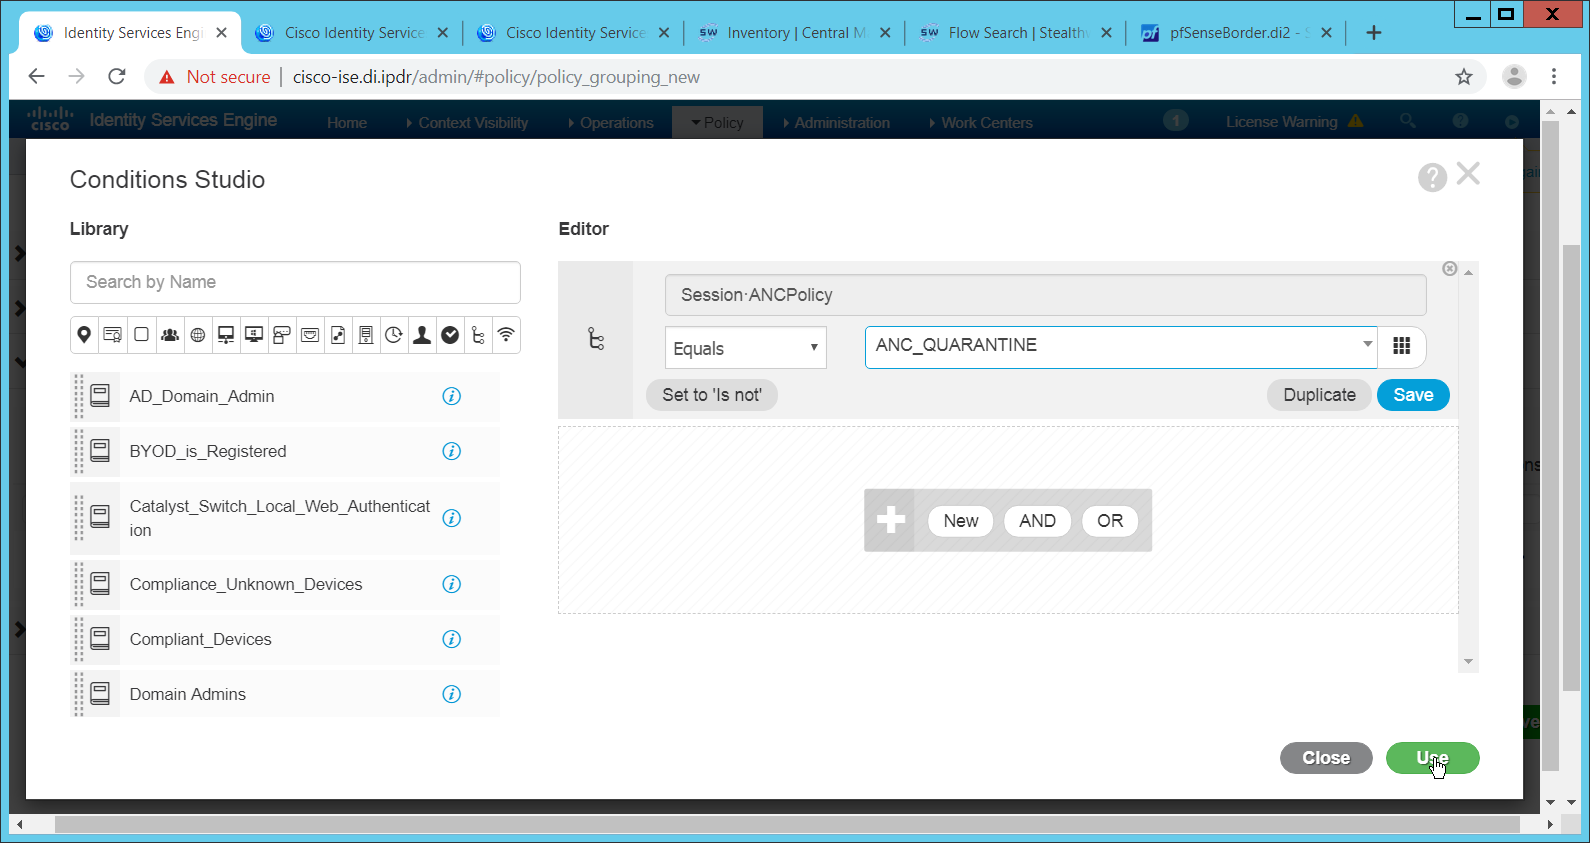Toggle the single user filter icon
The image size is (1590, 843).
[422, 335]
